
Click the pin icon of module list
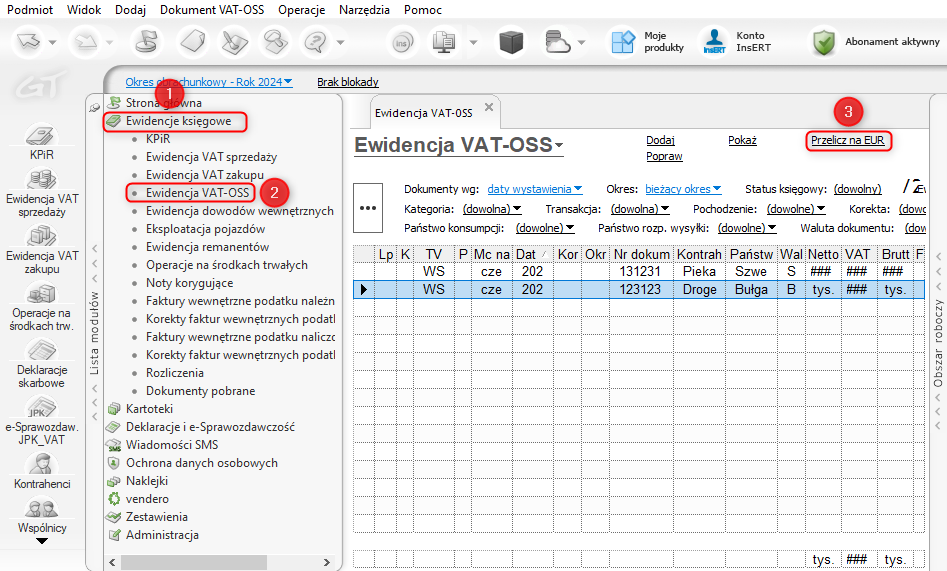pos(95,108)
